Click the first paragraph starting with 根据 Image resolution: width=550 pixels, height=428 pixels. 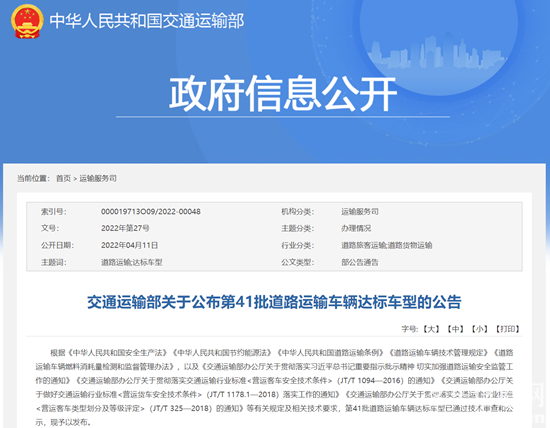click(x=274, y=387)
